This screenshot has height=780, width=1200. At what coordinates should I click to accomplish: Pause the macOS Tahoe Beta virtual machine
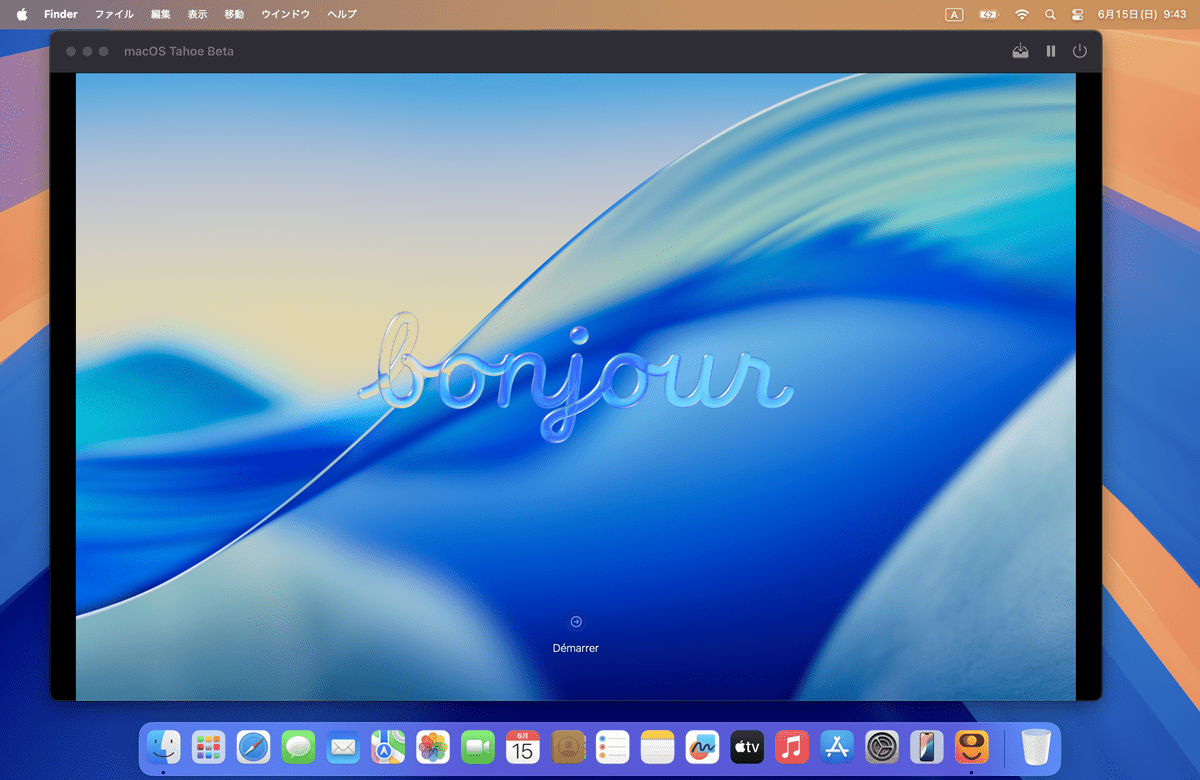1051,51
